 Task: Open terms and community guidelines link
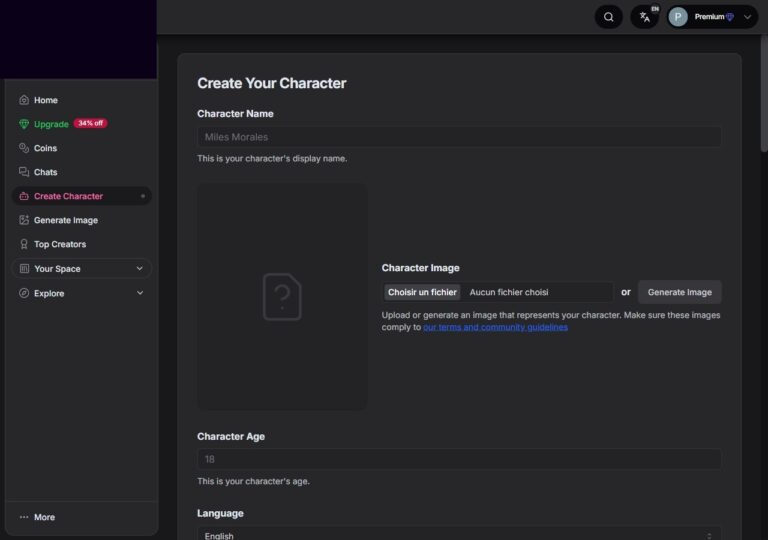pos(495,327)
